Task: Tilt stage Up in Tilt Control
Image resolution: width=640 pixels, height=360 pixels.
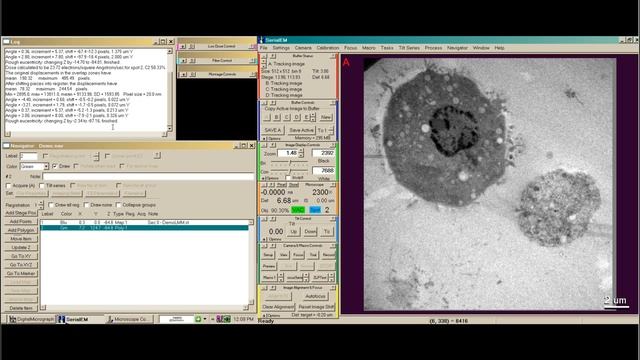Action: click(293, 231)
